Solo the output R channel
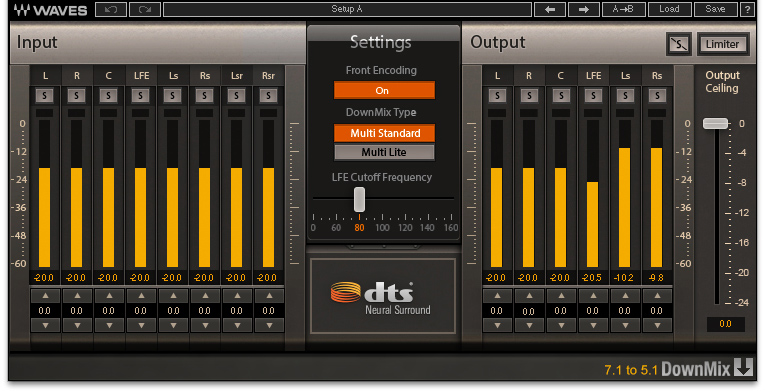Image resolution: width=765 pixels, height=391 pixels. point(529,96)
